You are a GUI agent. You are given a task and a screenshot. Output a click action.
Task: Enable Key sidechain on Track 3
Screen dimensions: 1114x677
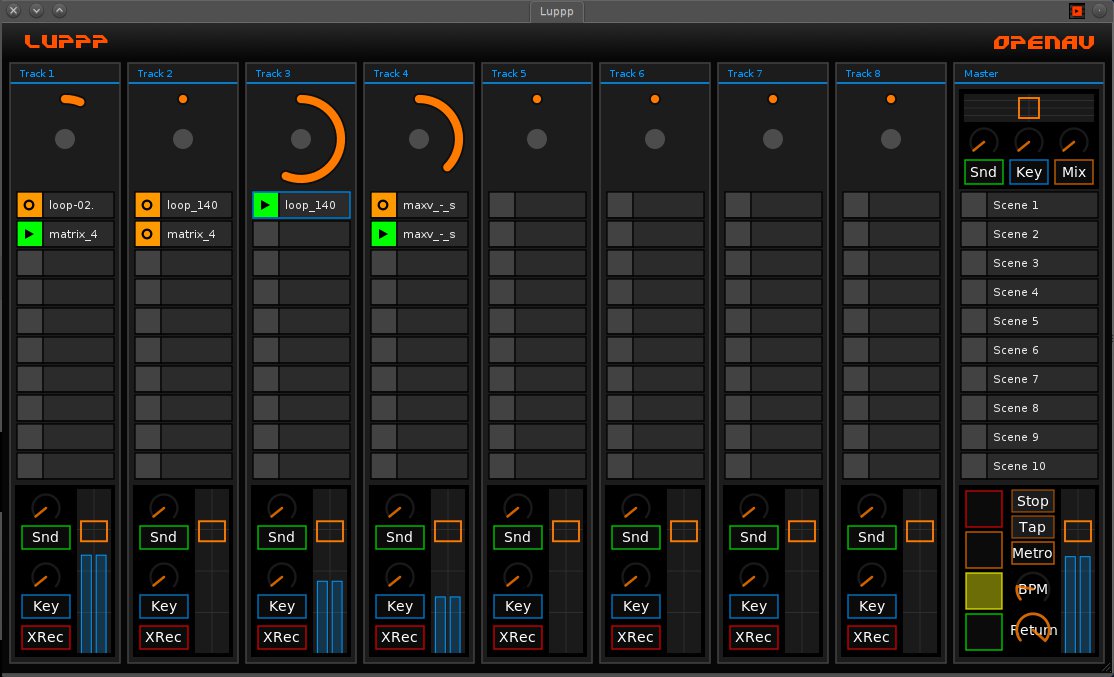click(x=282, y=606)
